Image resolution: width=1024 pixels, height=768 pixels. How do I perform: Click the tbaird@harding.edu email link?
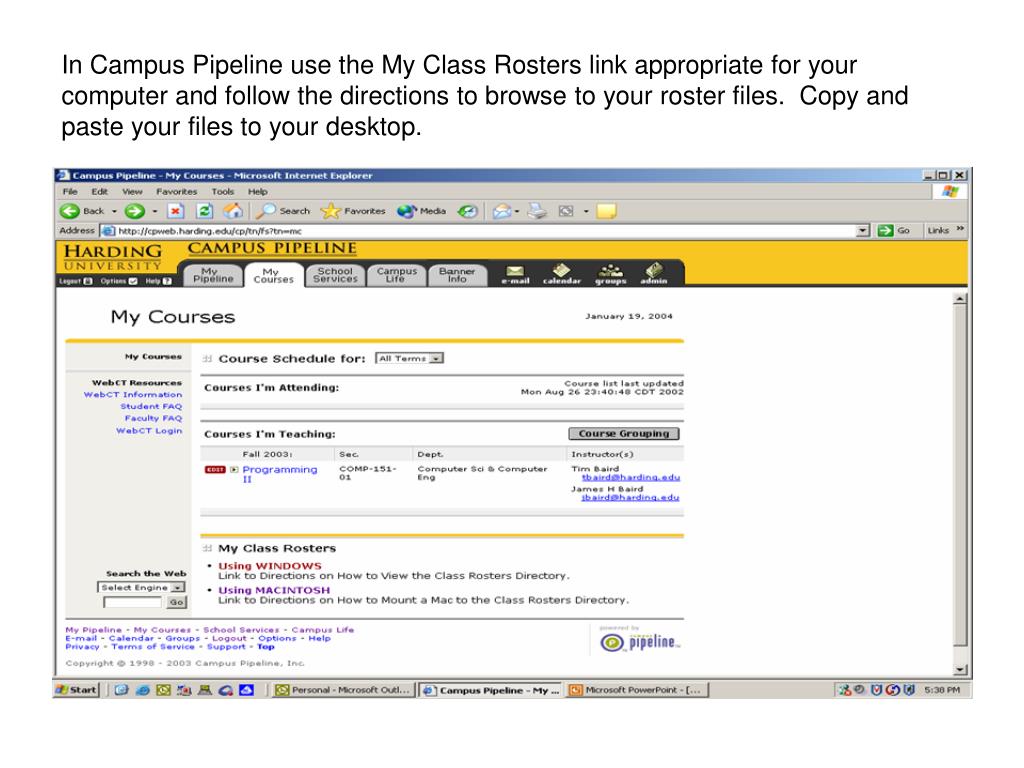point(631,477)
